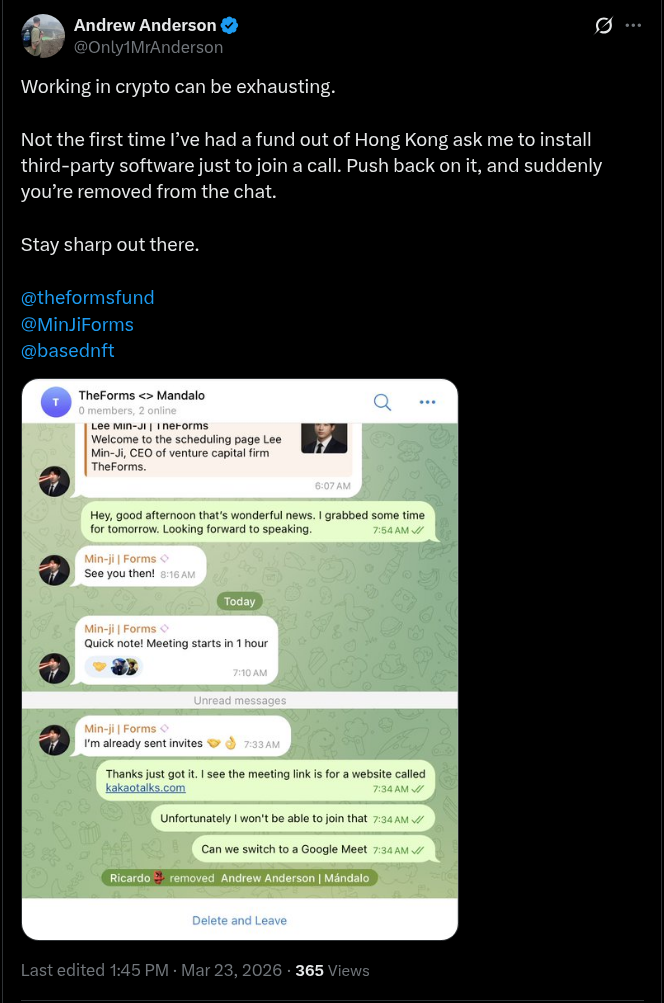Click Lee Min-Ji's photo in the scheduling preview
Image resolution: width=664 pixels, height=1003 pixels.
pos(323,437)
